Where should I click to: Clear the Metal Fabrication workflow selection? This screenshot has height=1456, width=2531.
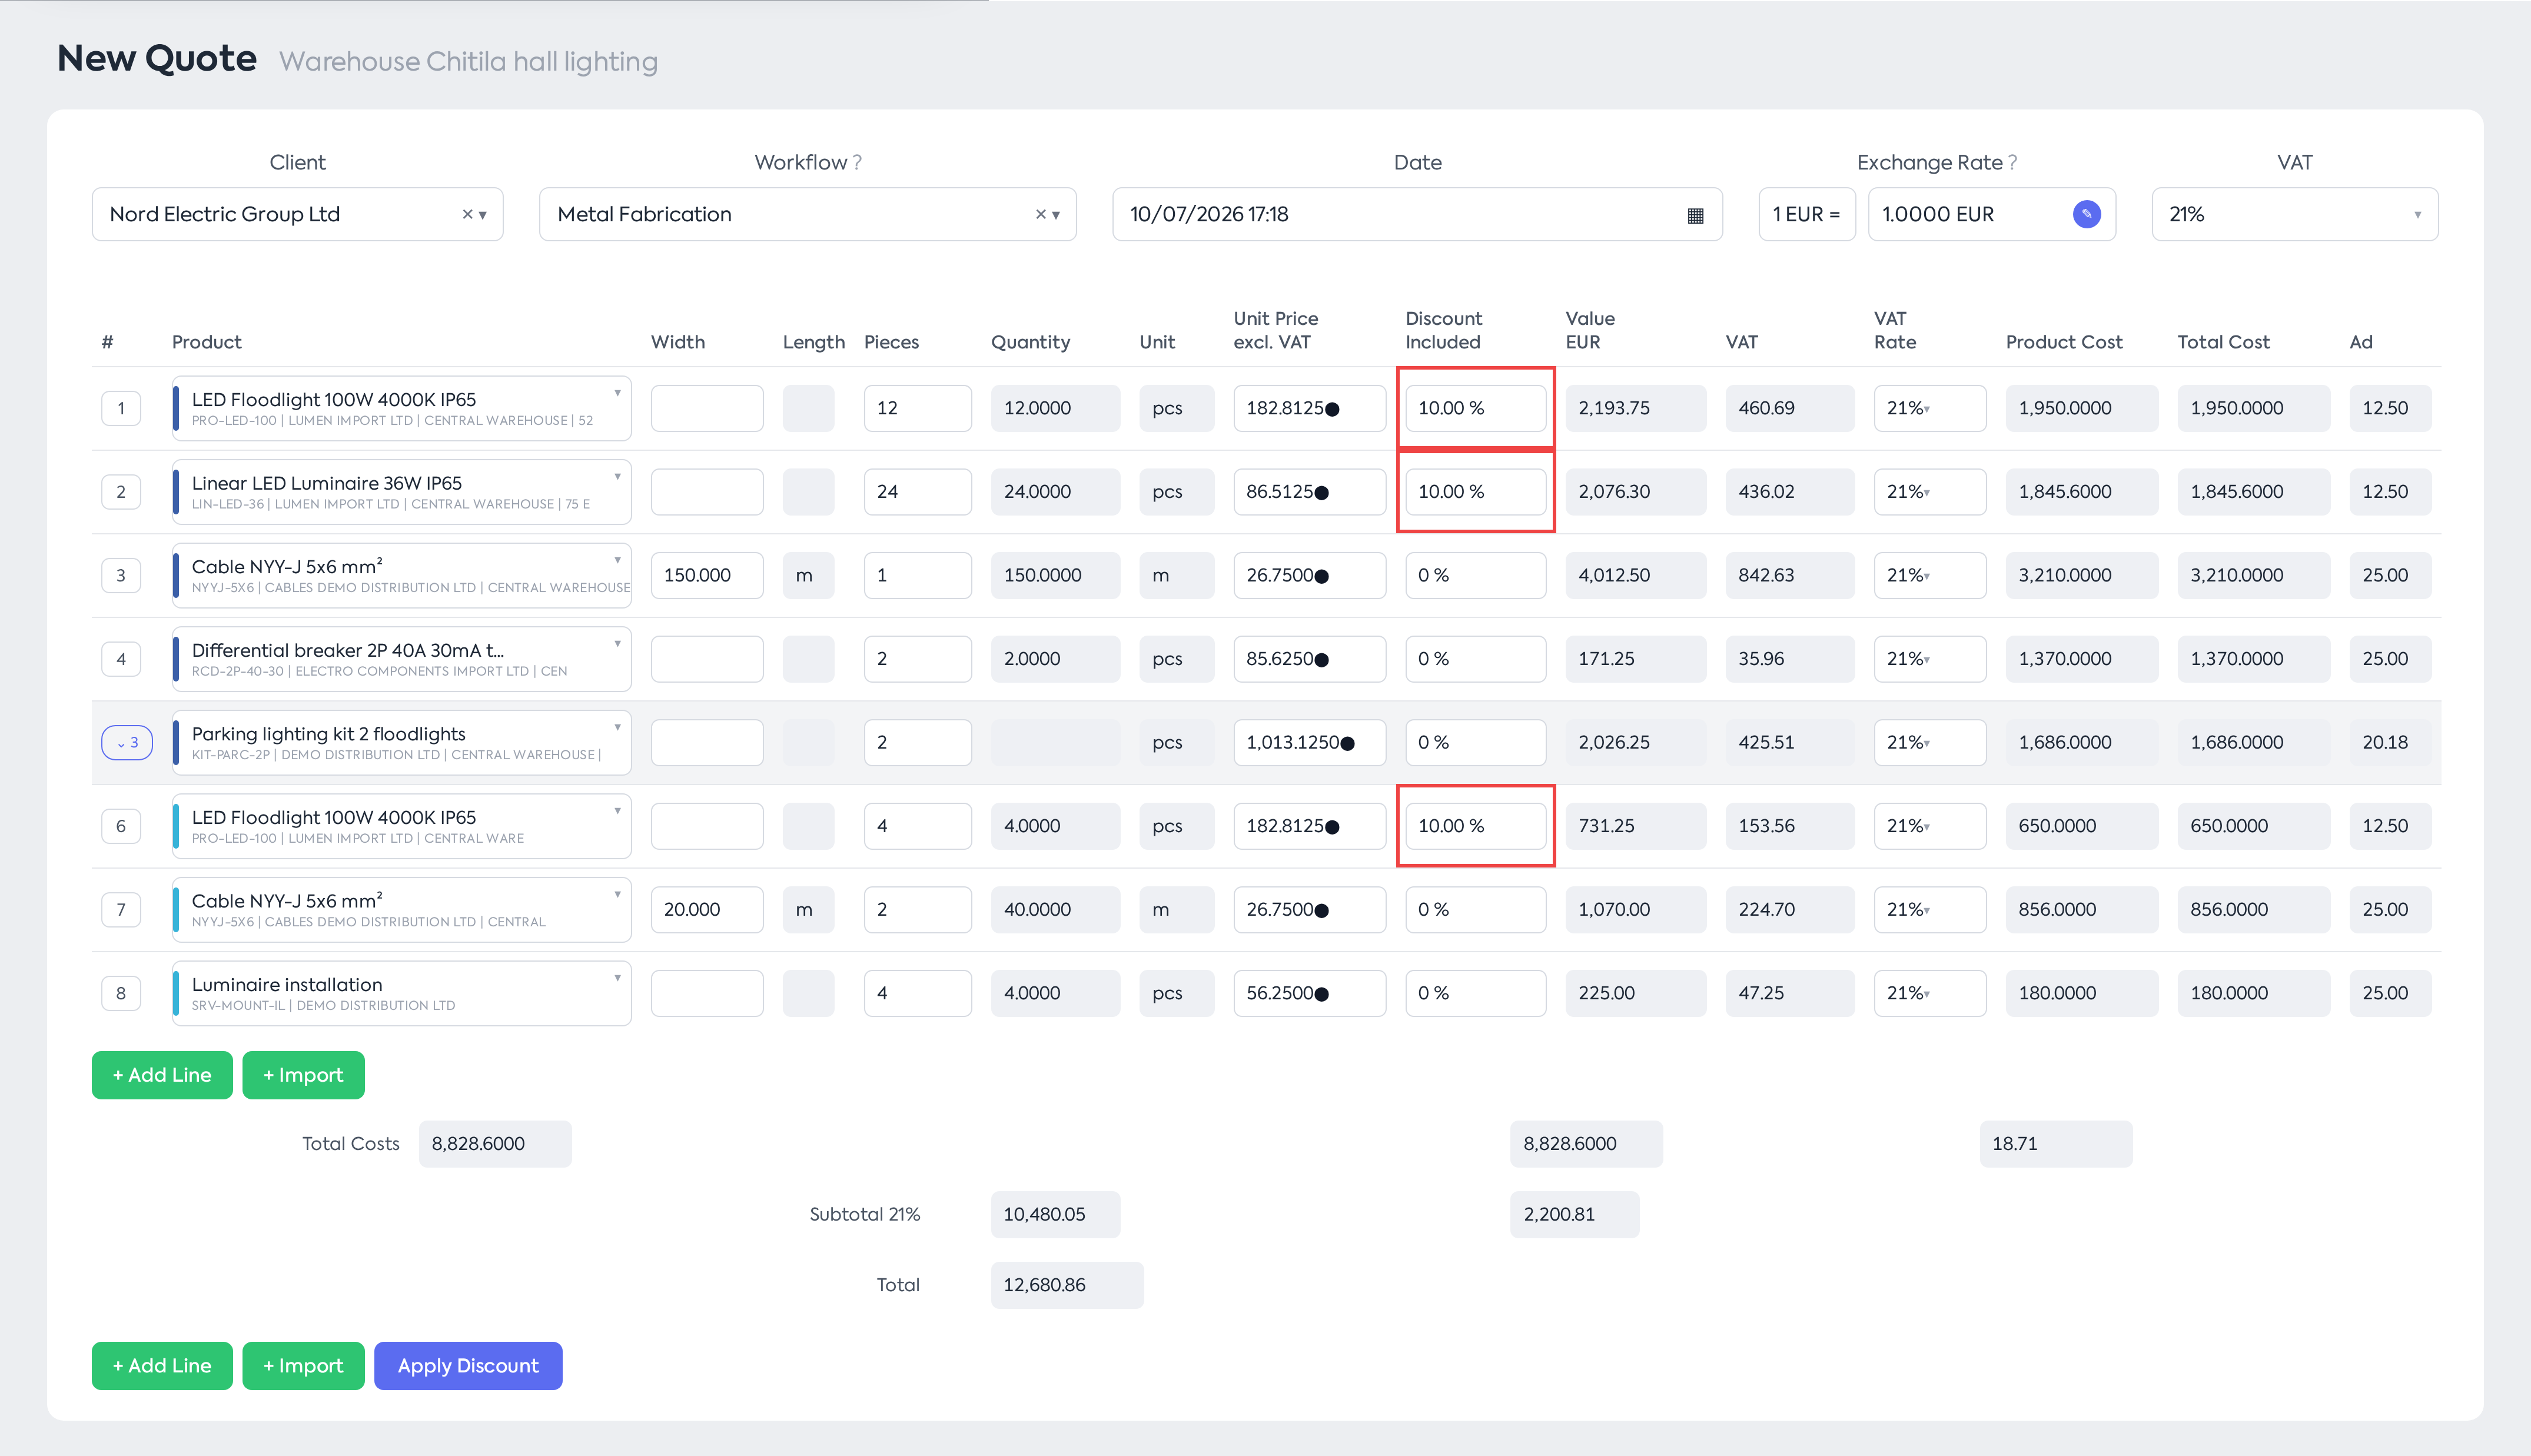pyautogui.click(x=1040, y=214)
